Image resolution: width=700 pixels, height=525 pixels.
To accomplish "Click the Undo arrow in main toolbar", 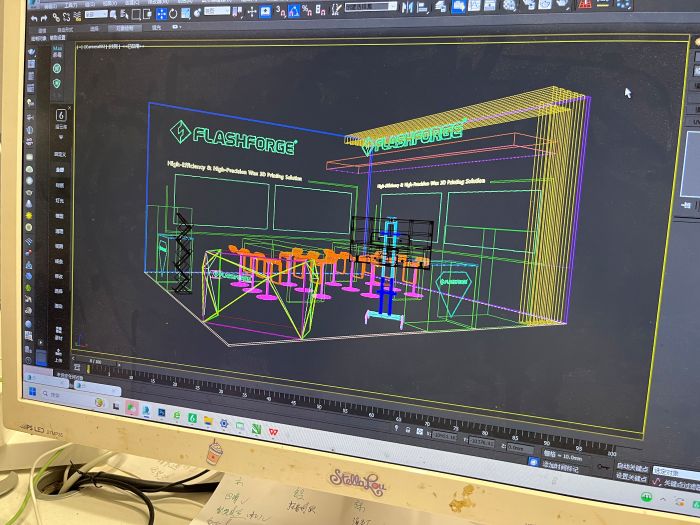I will [x=34, y=18].
